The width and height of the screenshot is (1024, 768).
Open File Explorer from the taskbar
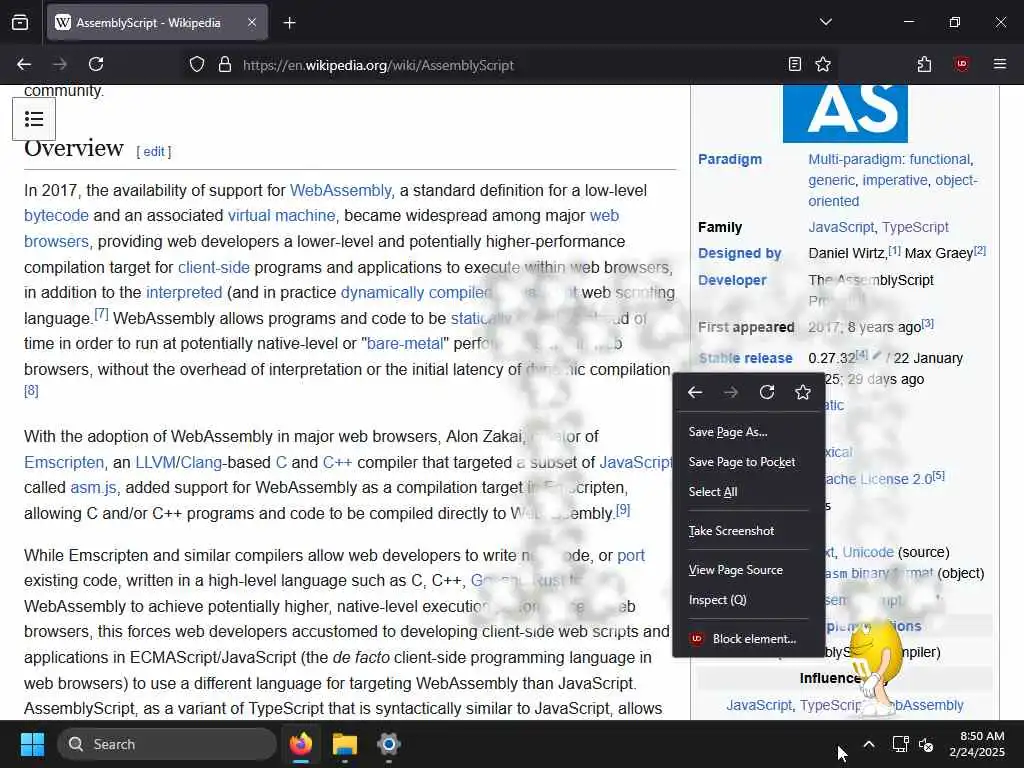pyautogui.click(x=345, y=744)
